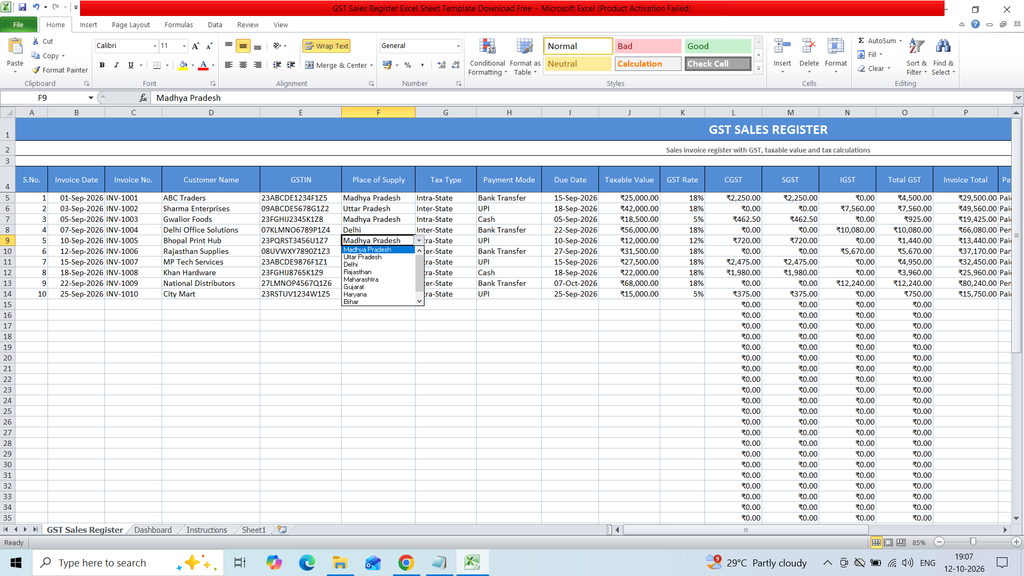Apply yellow fill color bucket
Viewport: 1024px width, 576px height.
tap(183, 65)
